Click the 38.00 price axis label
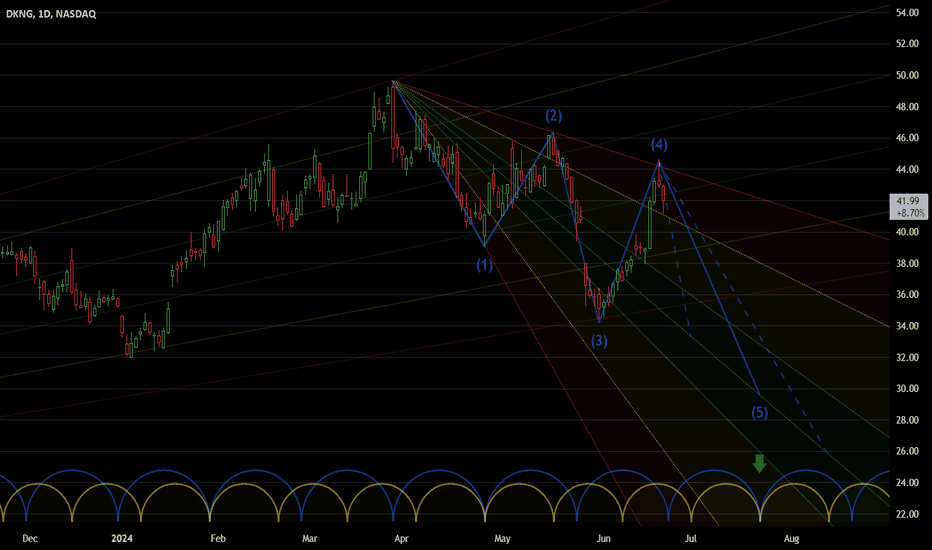Screen dimensions: 932x550 [x=907, y=263]
